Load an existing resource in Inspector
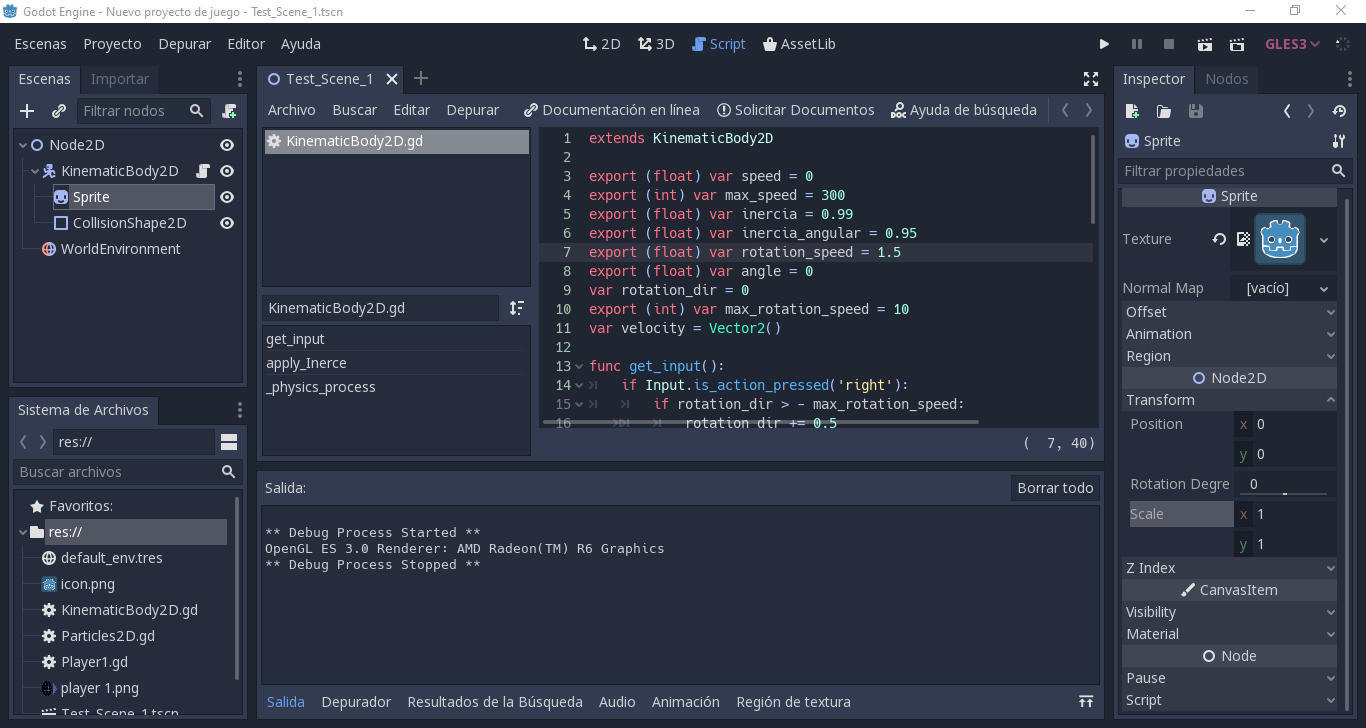The image size is (1366, 728). 1164,111
